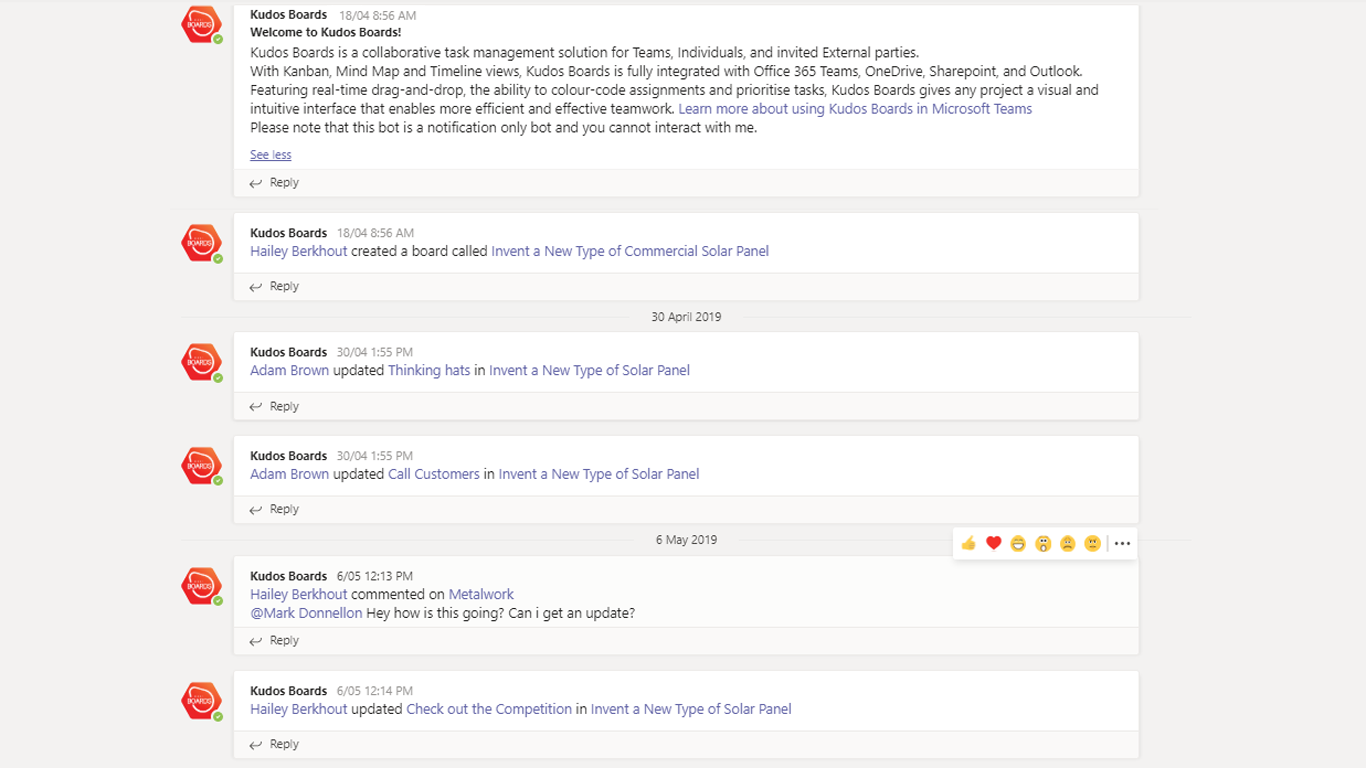Click the 6/05 12:14 PM timestamp

[375, 692]
